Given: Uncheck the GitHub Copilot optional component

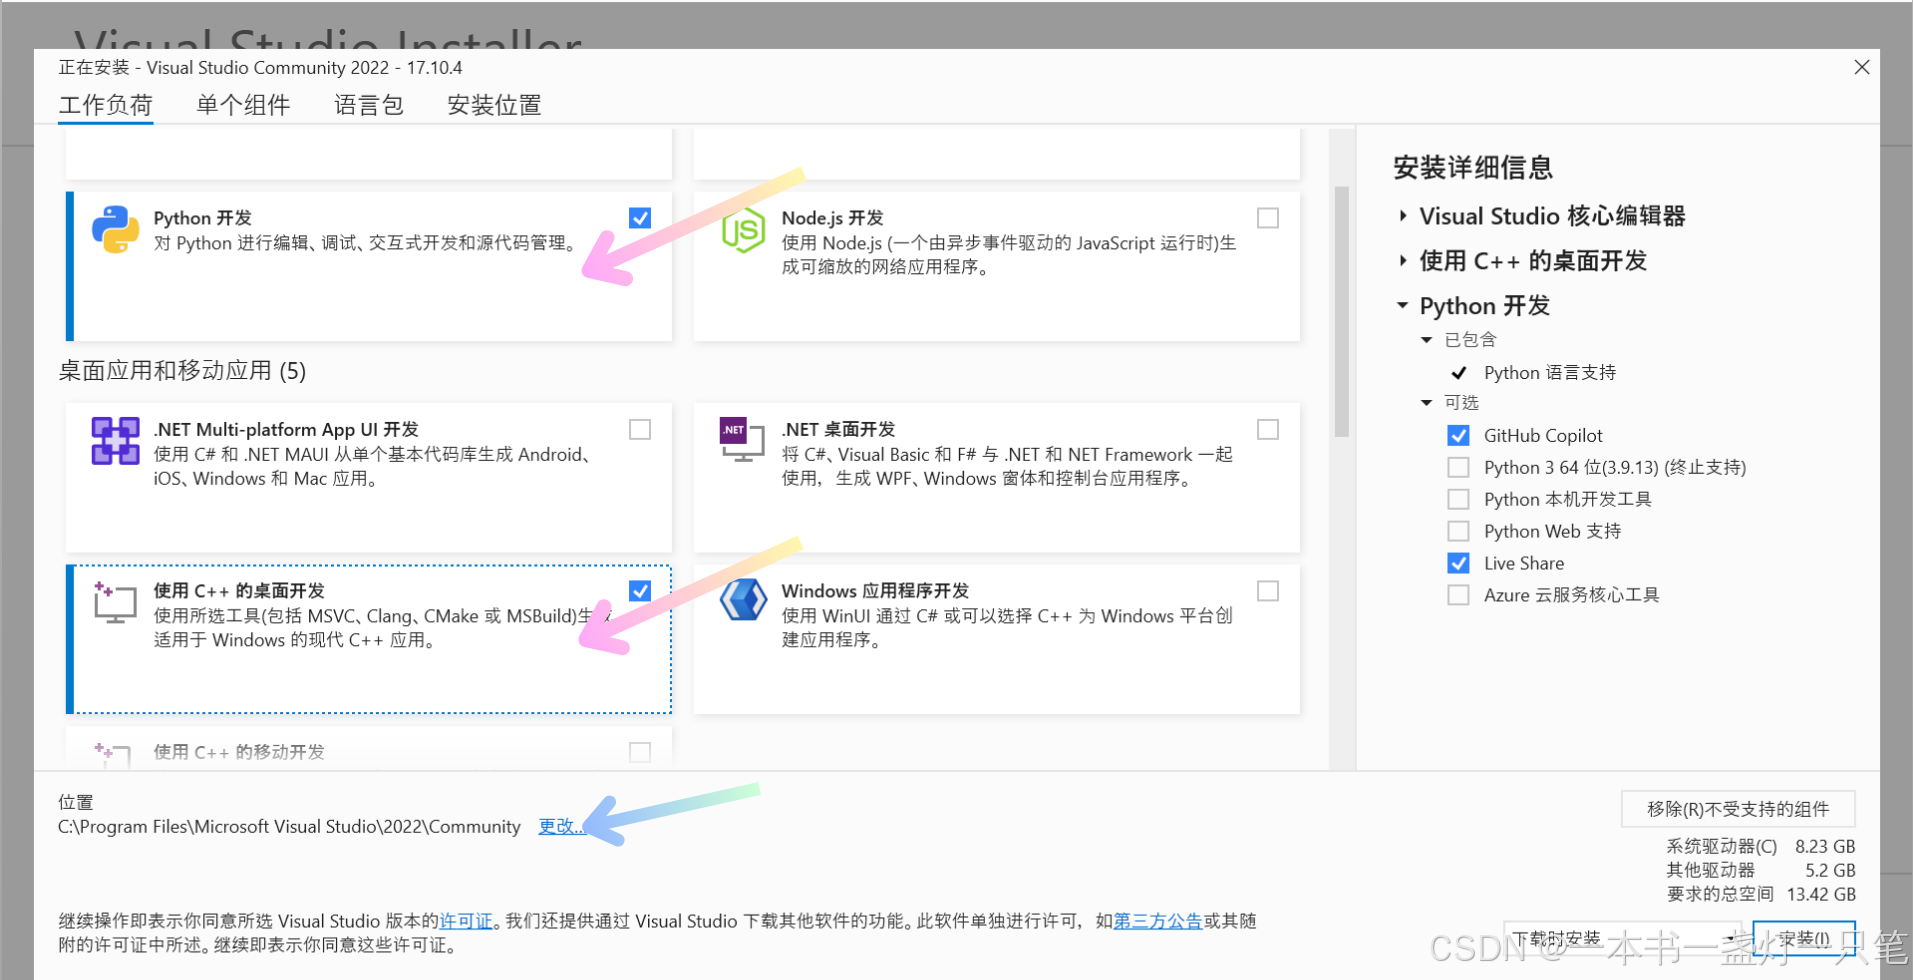Looking at the screenshot, I should (1459, 436).
